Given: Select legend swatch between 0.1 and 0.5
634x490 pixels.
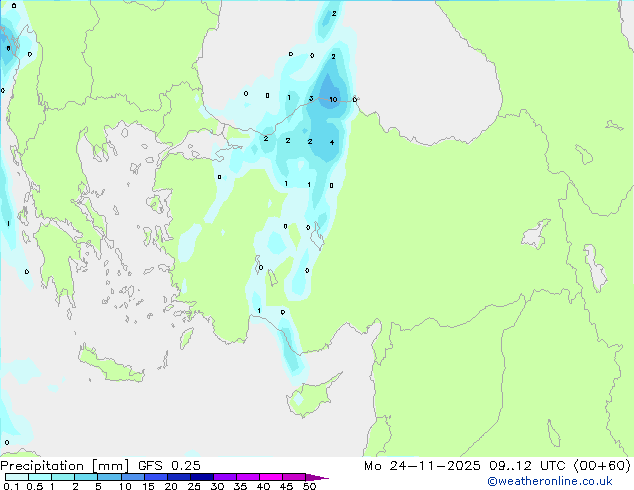Looking at the screenshot, I should tap(17, 477).
